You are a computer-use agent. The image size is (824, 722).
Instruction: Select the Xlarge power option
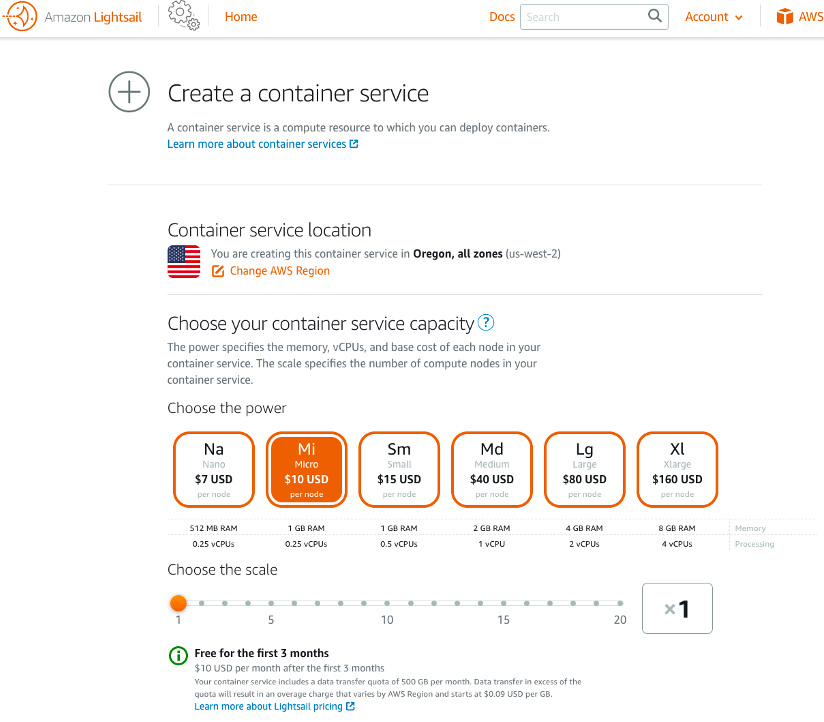(x=677, y=469)
